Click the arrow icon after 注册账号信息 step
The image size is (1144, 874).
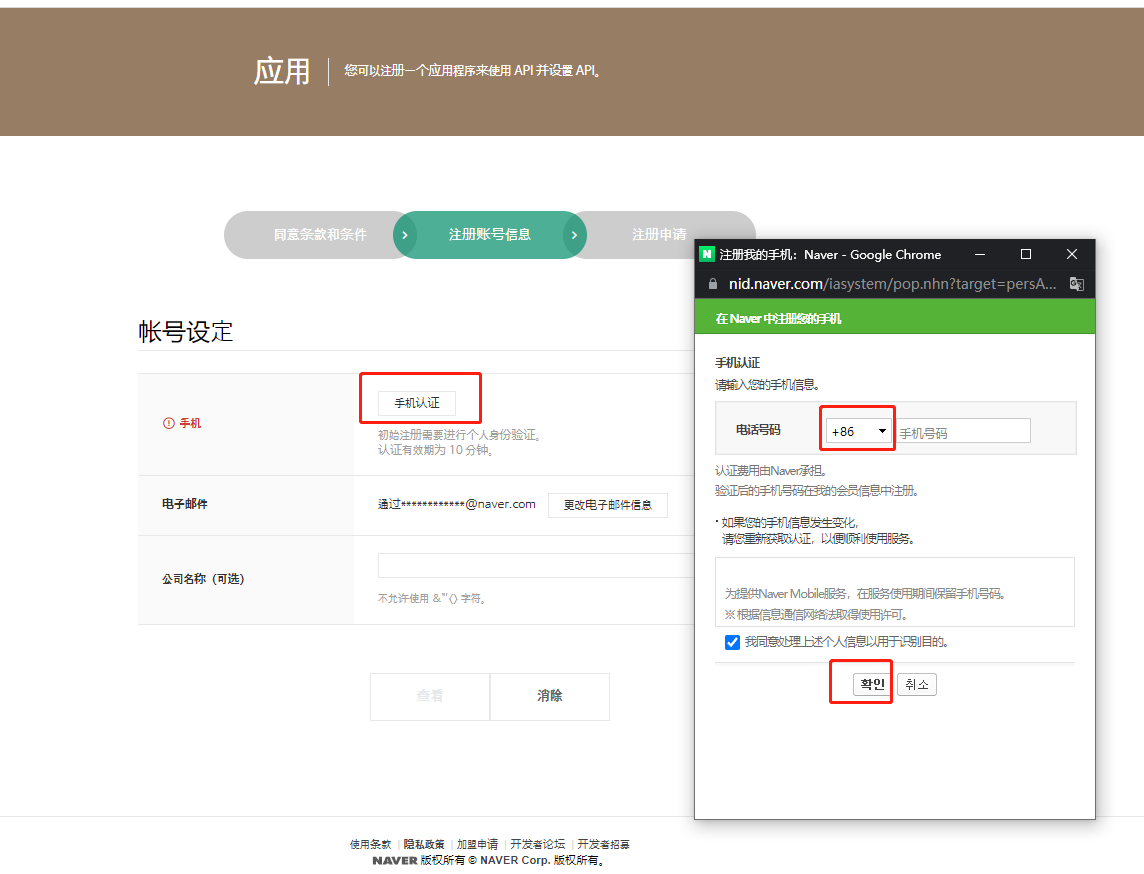click(574, 235)
